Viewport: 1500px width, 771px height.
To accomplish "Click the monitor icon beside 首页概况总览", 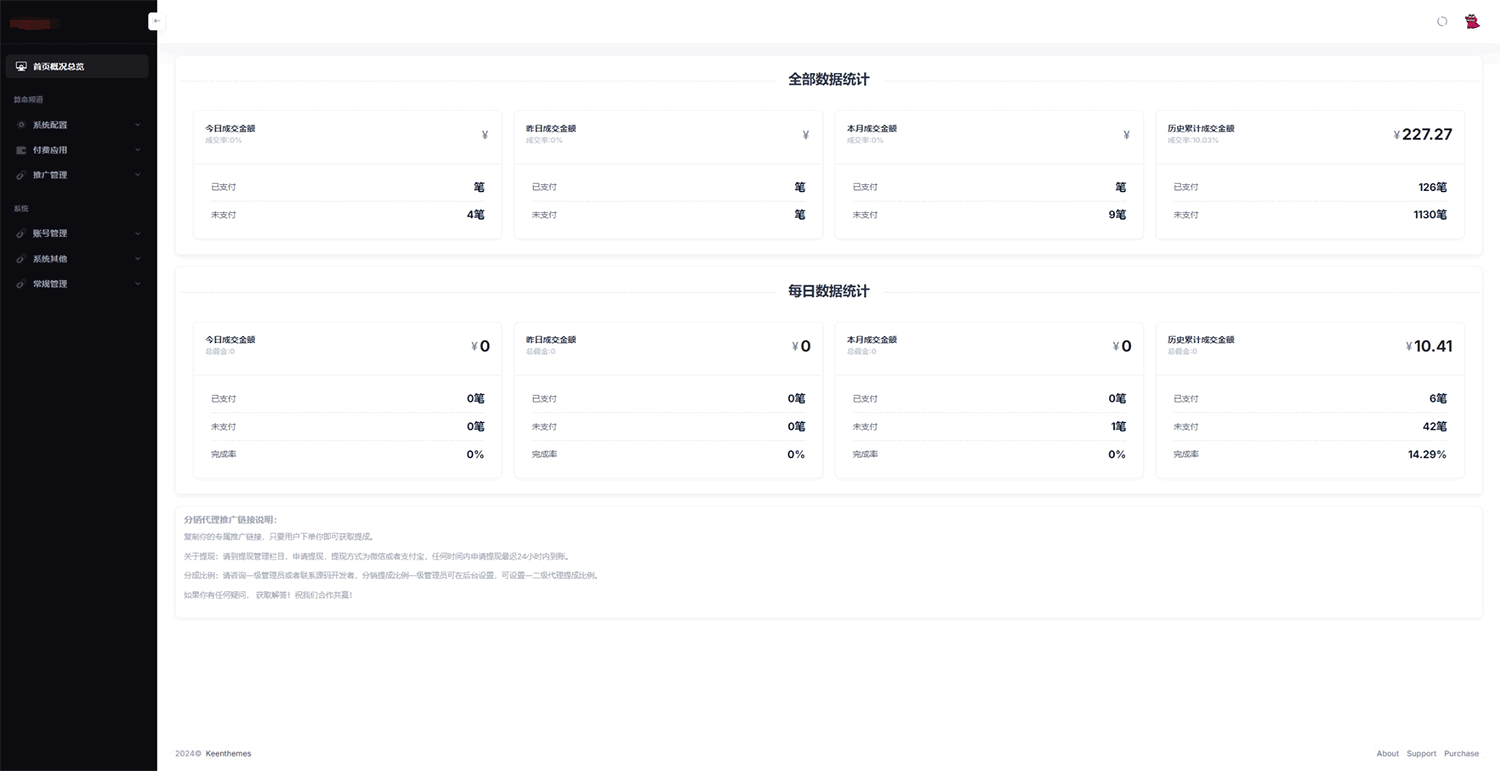I will [21, 66].
